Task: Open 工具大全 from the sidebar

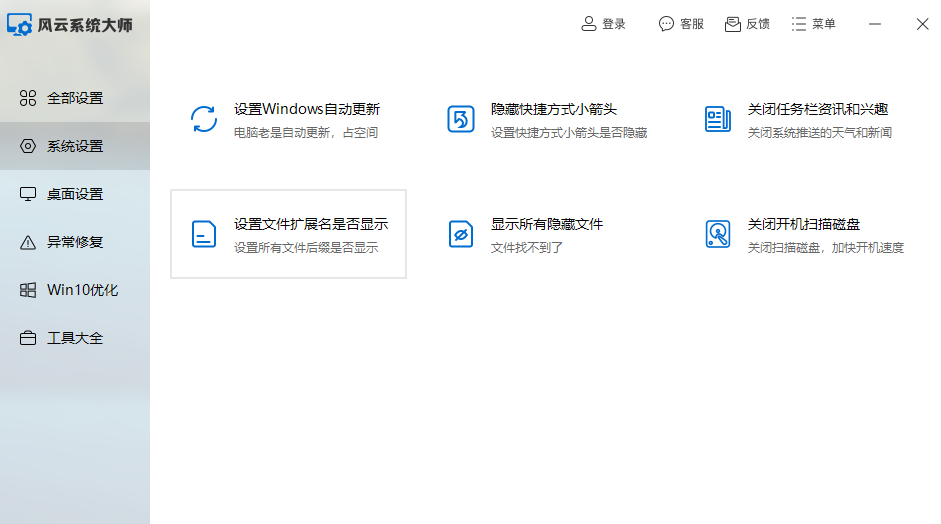Action: 75,338
